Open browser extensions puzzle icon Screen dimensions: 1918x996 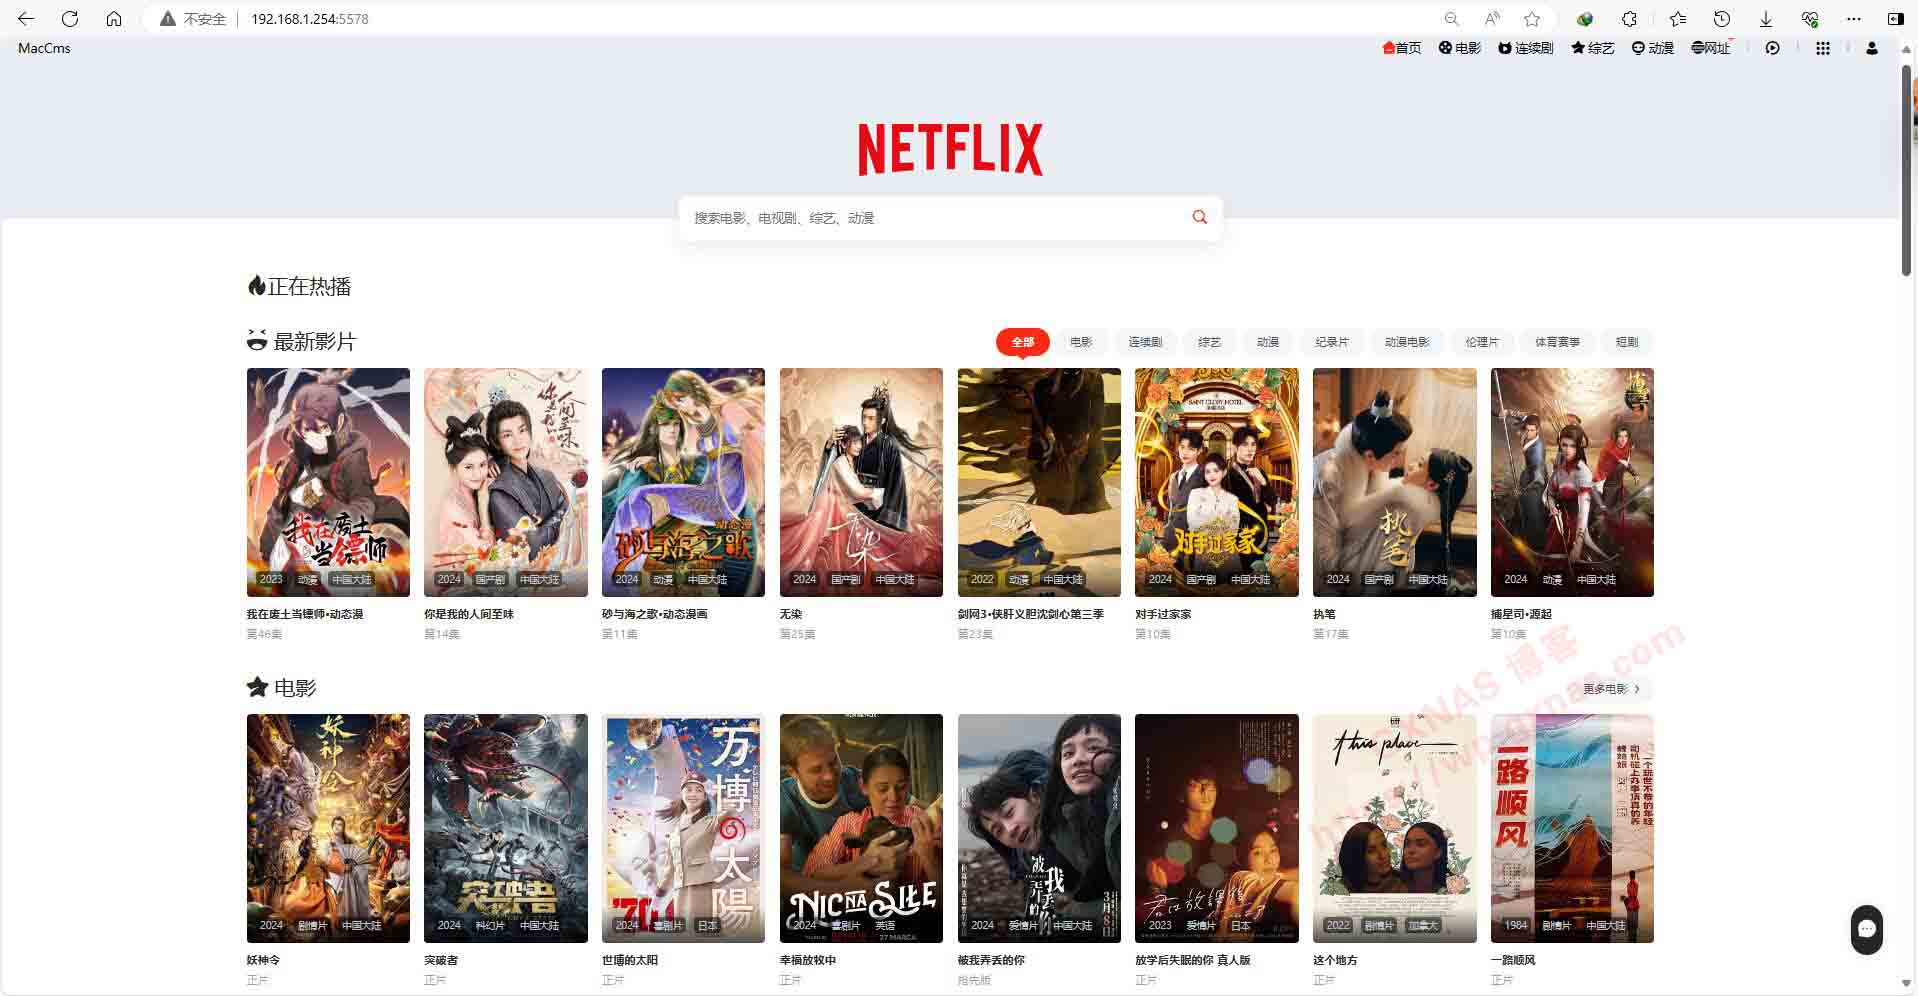click(x=1629, y=19)
